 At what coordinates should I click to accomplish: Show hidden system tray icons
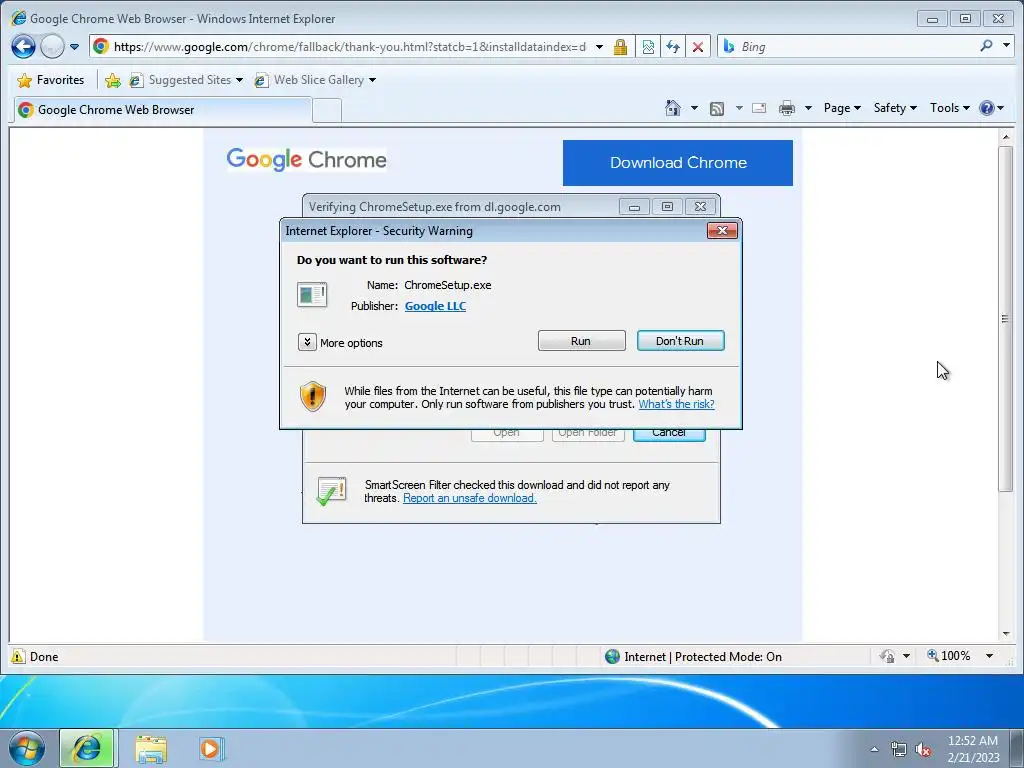(874, 749)
